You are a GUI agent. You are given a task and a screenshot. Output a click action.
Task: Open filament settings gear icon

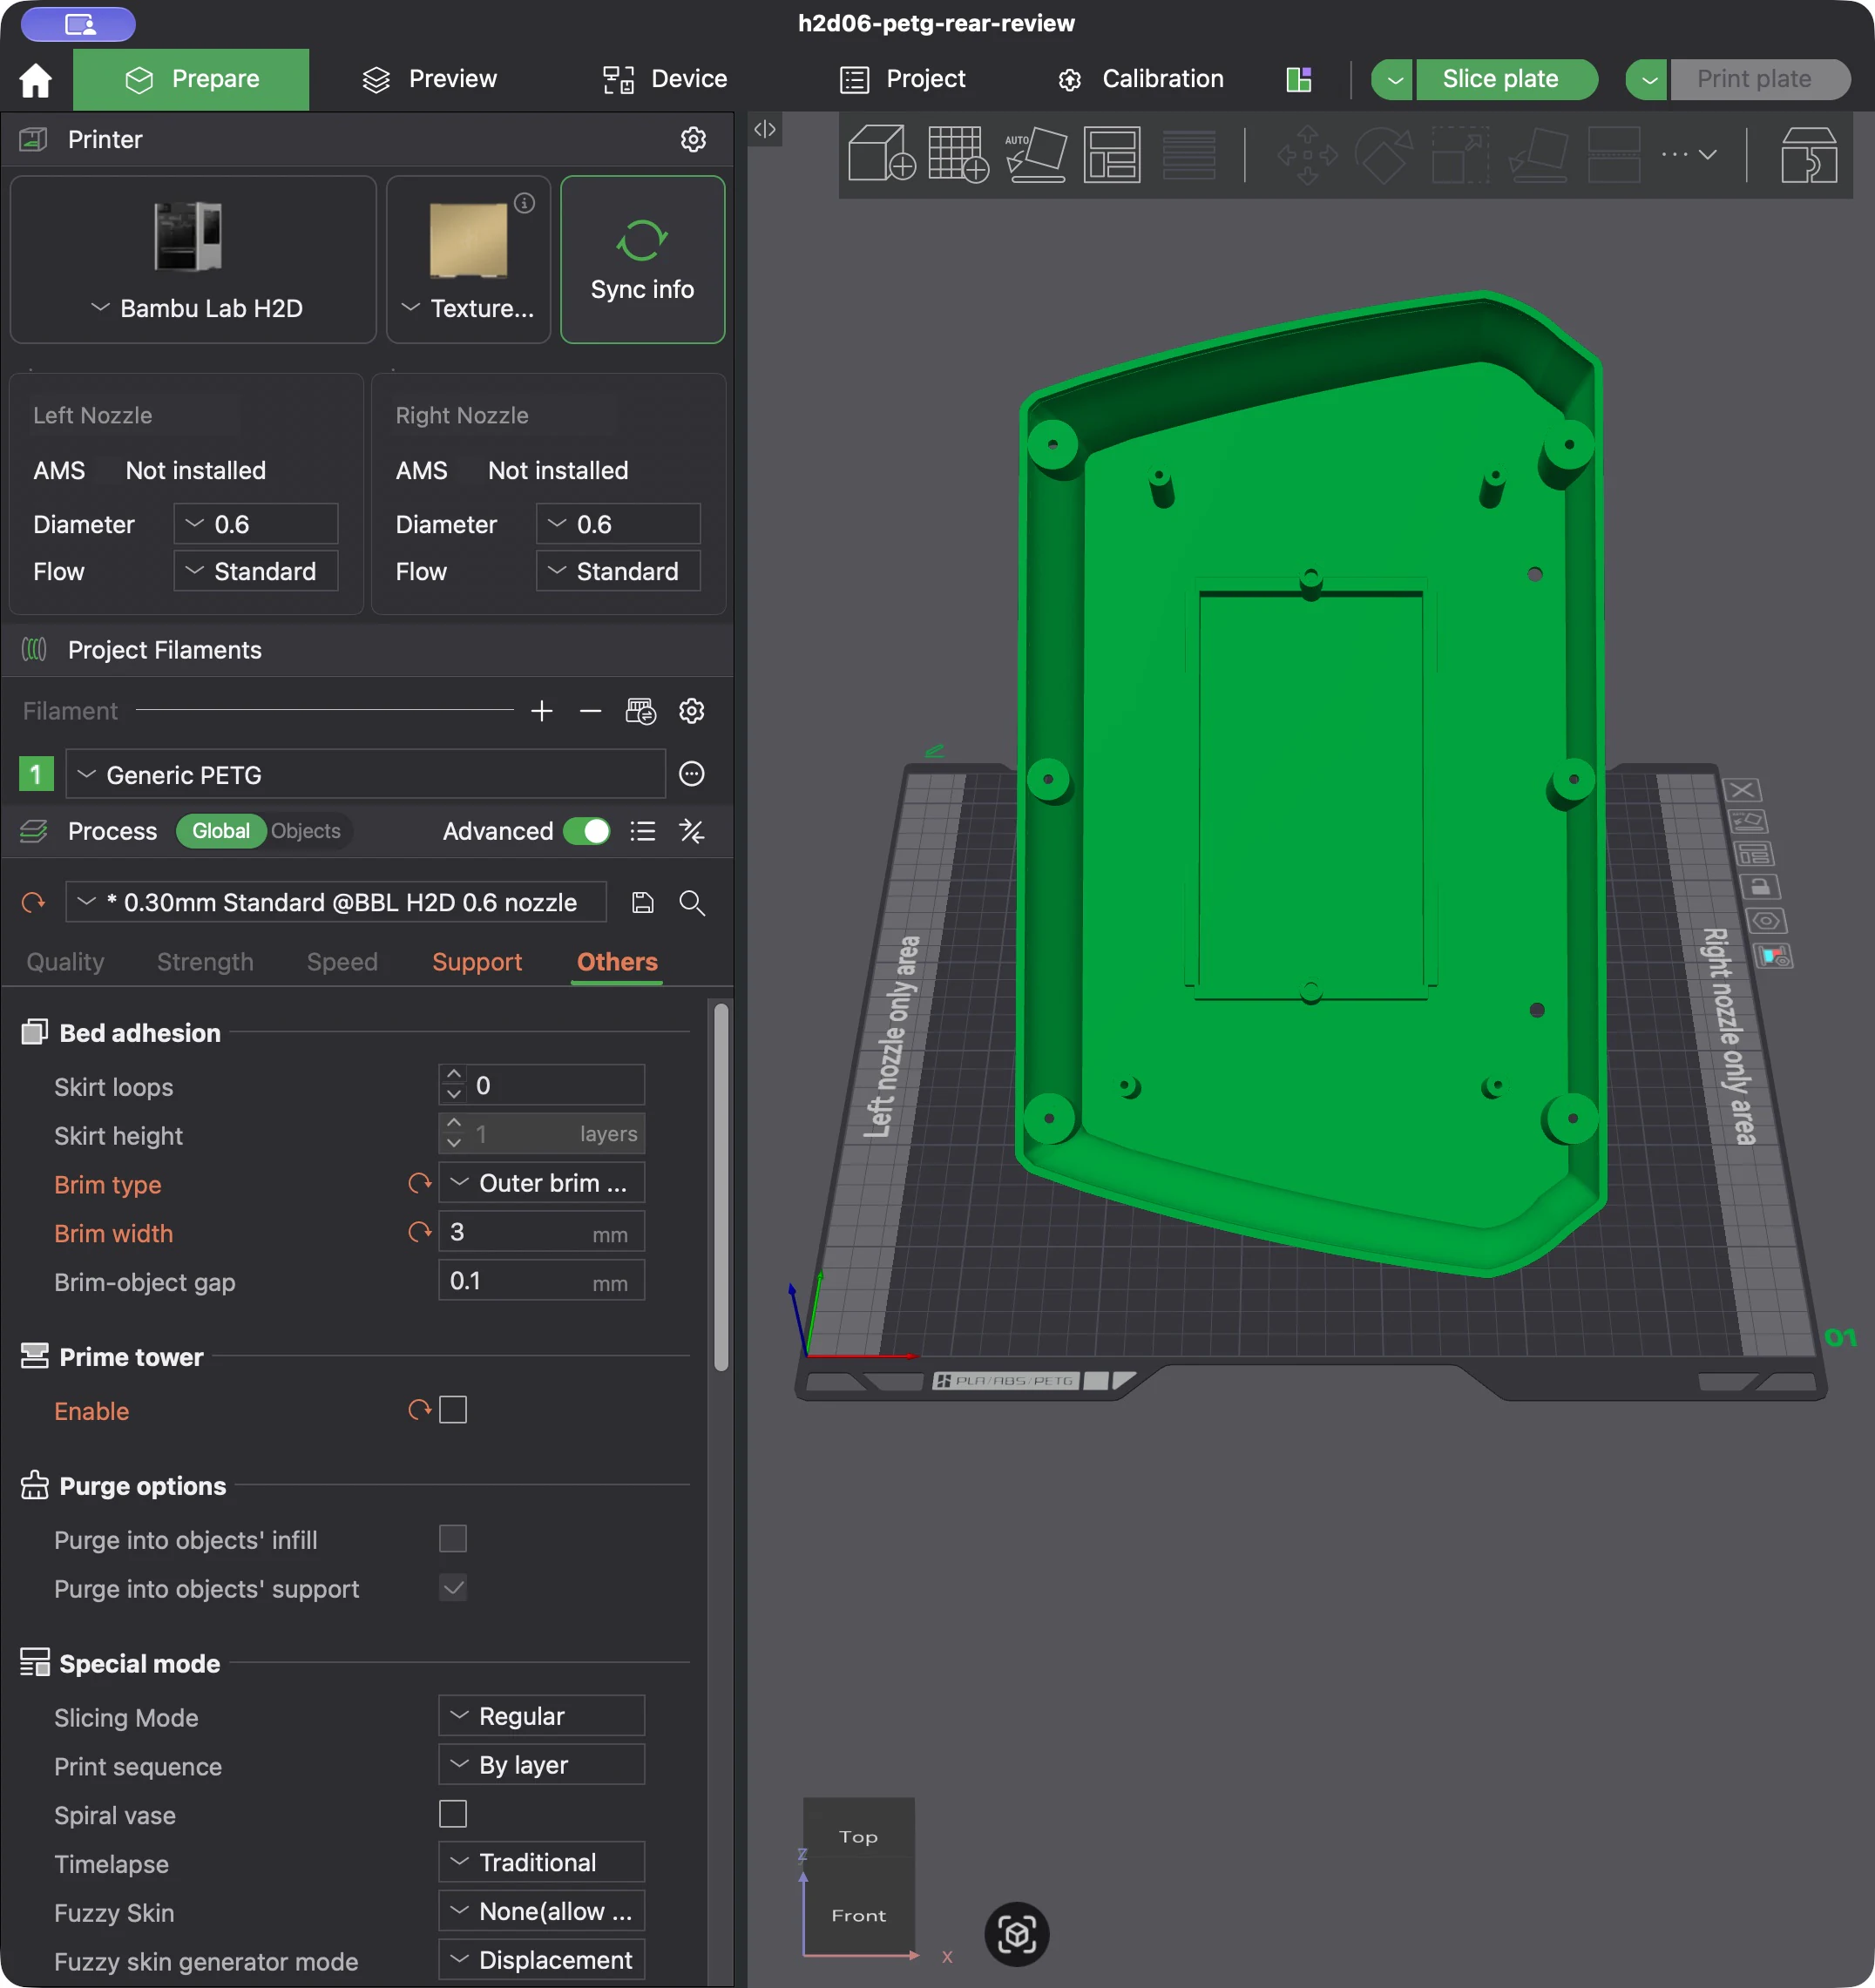pos(692,711)
